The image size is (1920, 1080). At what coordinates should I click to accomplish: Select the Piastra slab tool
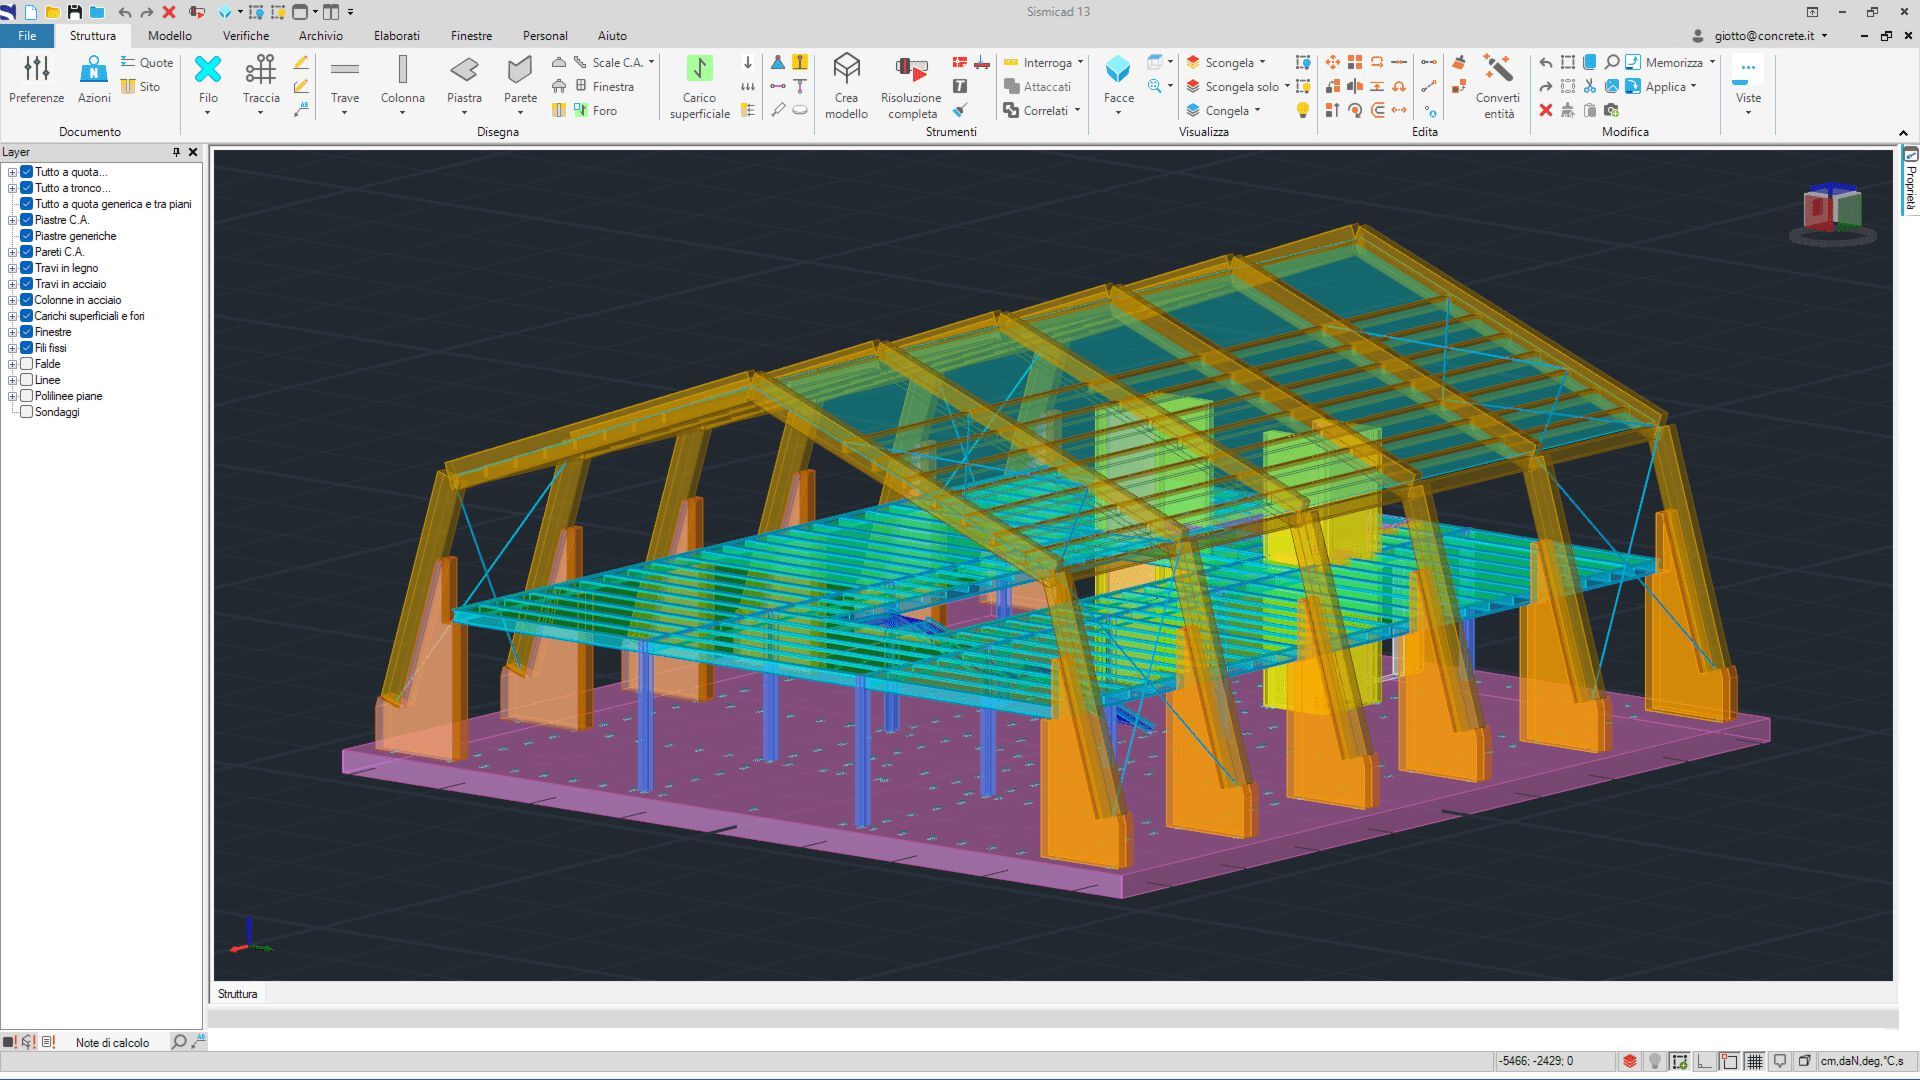tap(464, 70)
